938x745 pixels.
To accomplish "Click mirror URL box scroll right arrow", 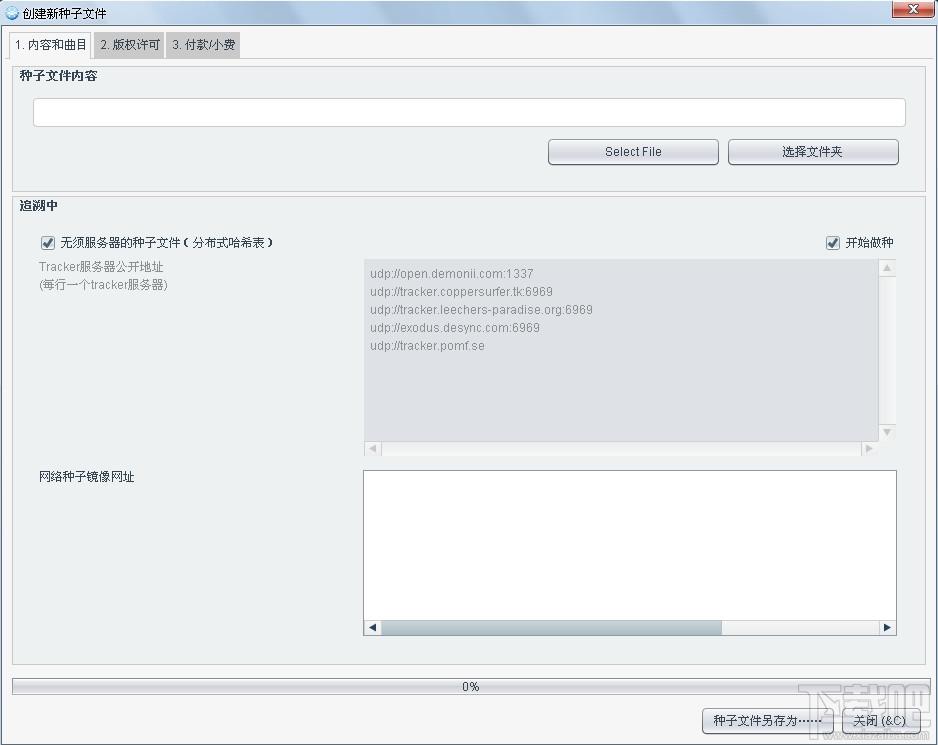I will pyautogui.click(x=887, y=628).
